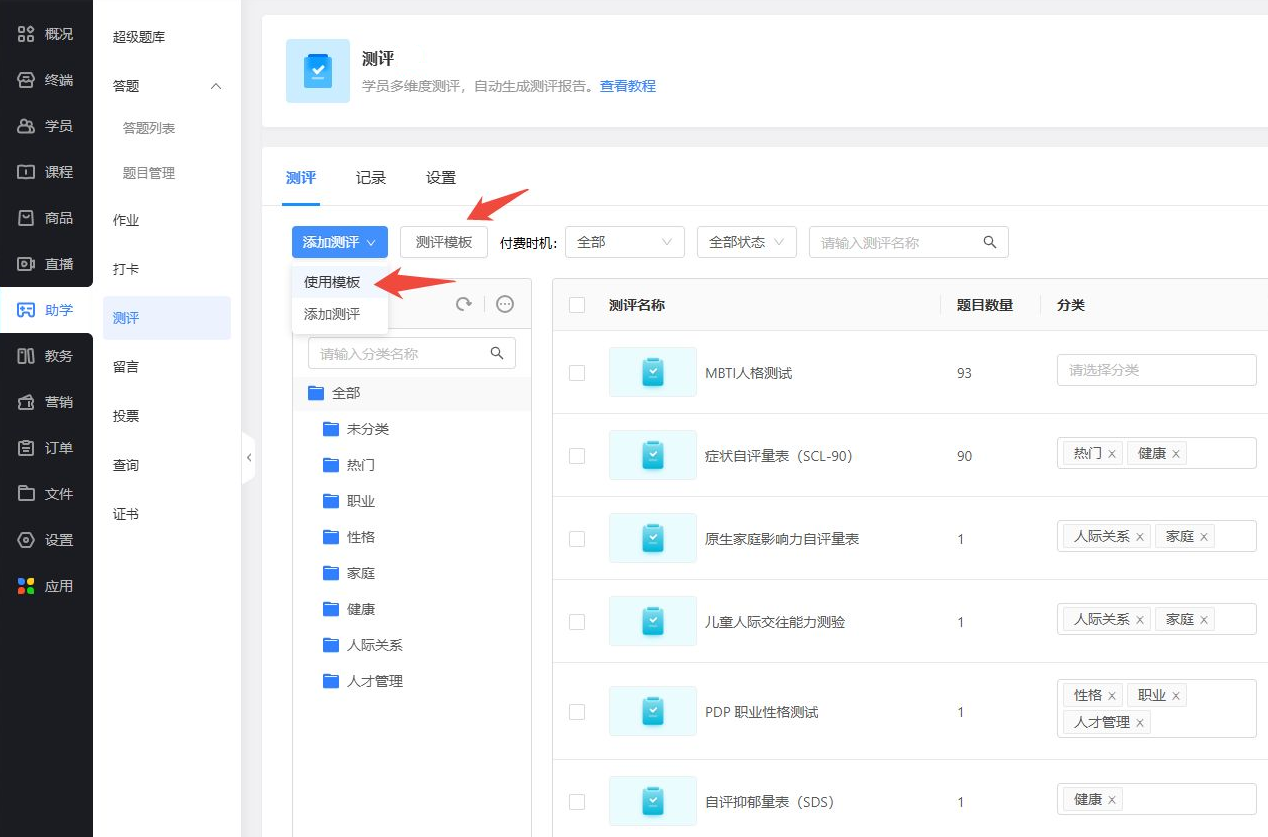Open the 营销 marketing section
1268x837 pixels.
[x=46, y=402]
